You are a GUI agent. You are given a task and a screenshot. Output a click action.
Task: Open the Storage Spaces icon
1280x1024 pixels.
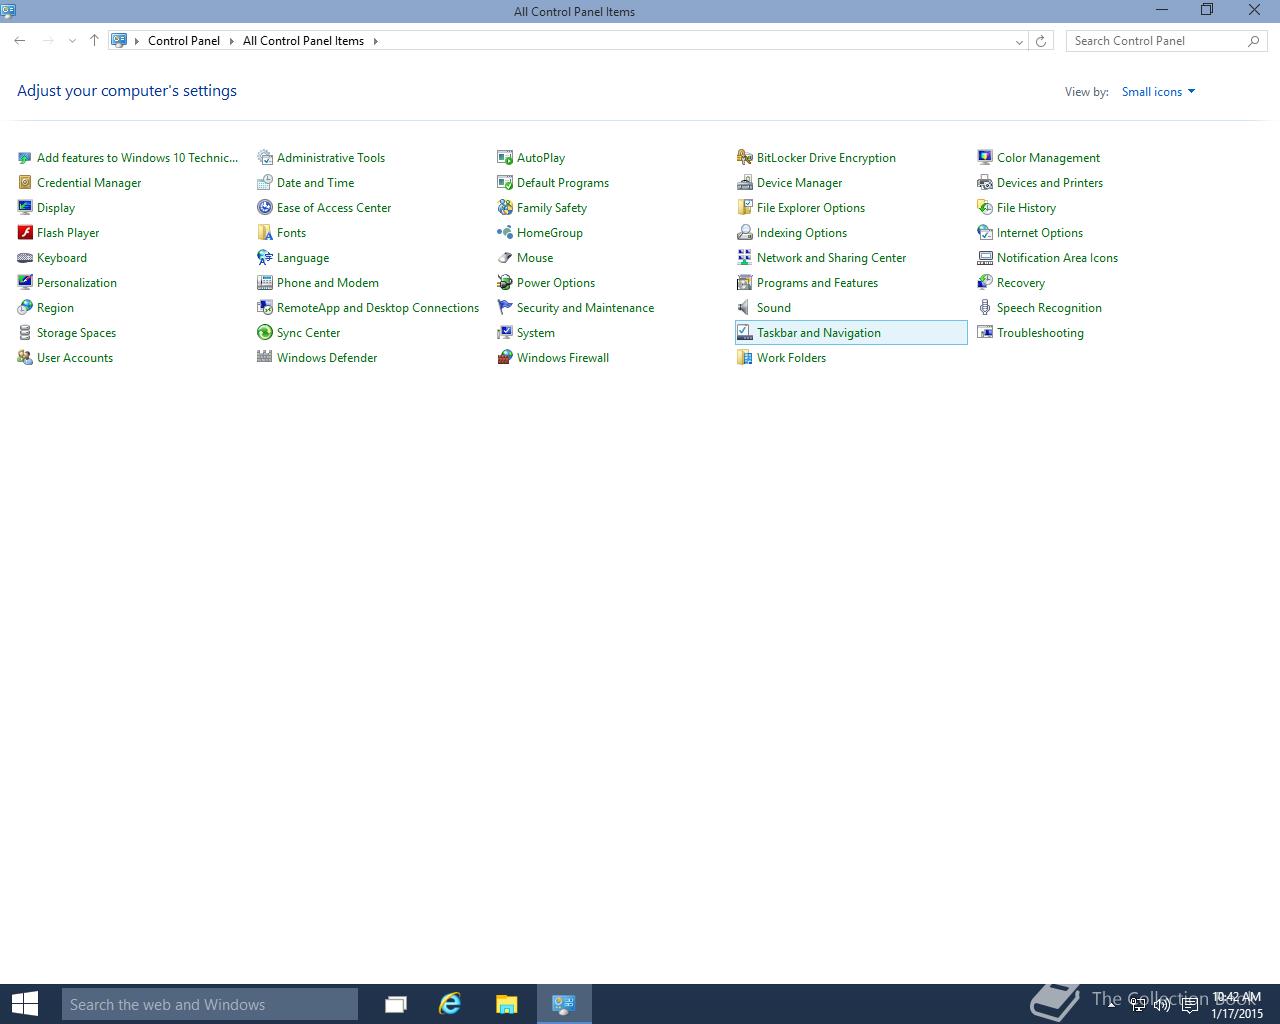[25, 332]
